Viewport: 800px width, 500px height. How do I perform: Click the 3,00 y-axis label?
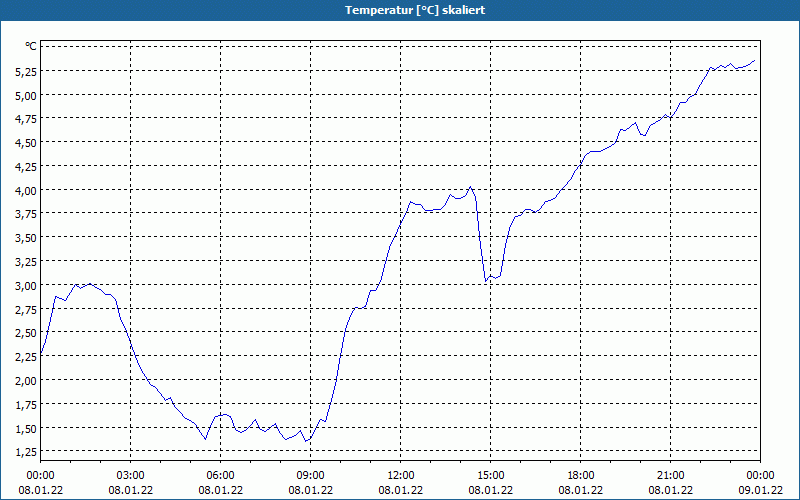click(x=26, y=286)
